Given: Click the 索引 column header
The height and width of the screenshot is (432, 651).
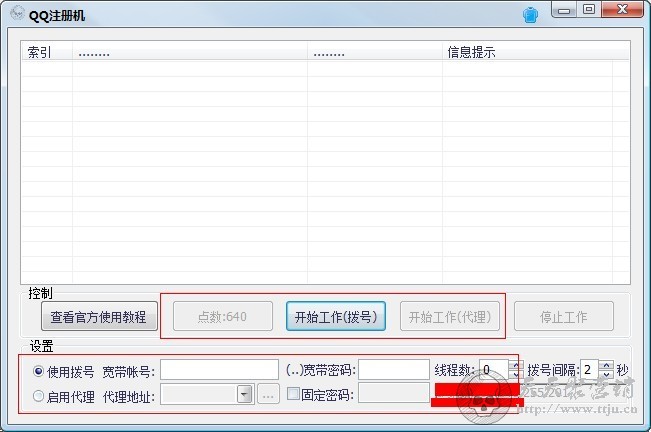Looking at the screenshot, I should coord(47,52).
